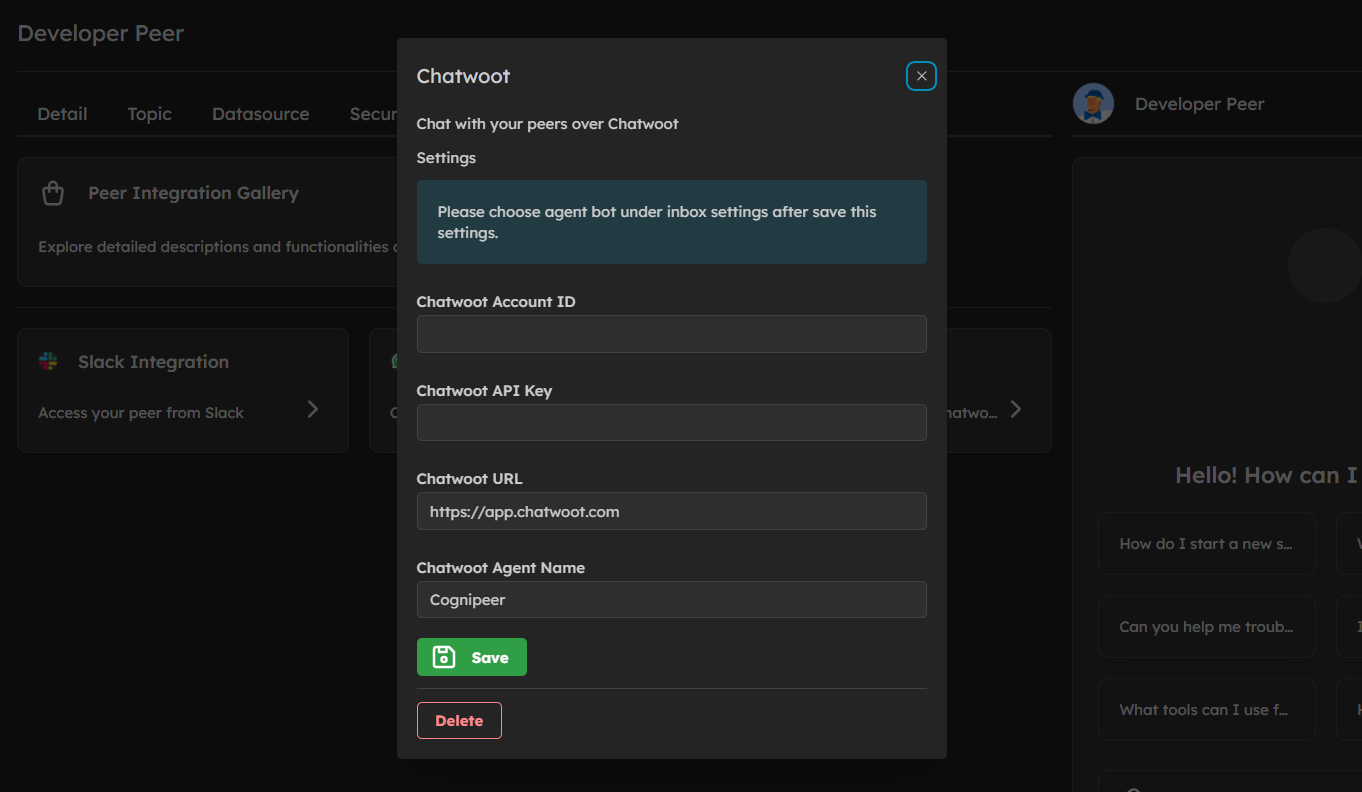Image resolution: width=1362 pixels, height=792 pixels.
Task: Click the 'Chatwoot' dialog title
Action: (463, 76)
